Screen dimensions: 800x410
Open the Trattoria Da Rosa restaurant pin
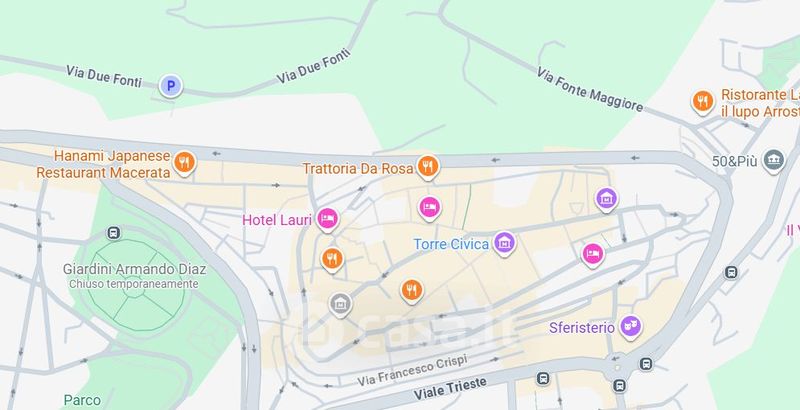pyautogui.click(x=428, y=167)
